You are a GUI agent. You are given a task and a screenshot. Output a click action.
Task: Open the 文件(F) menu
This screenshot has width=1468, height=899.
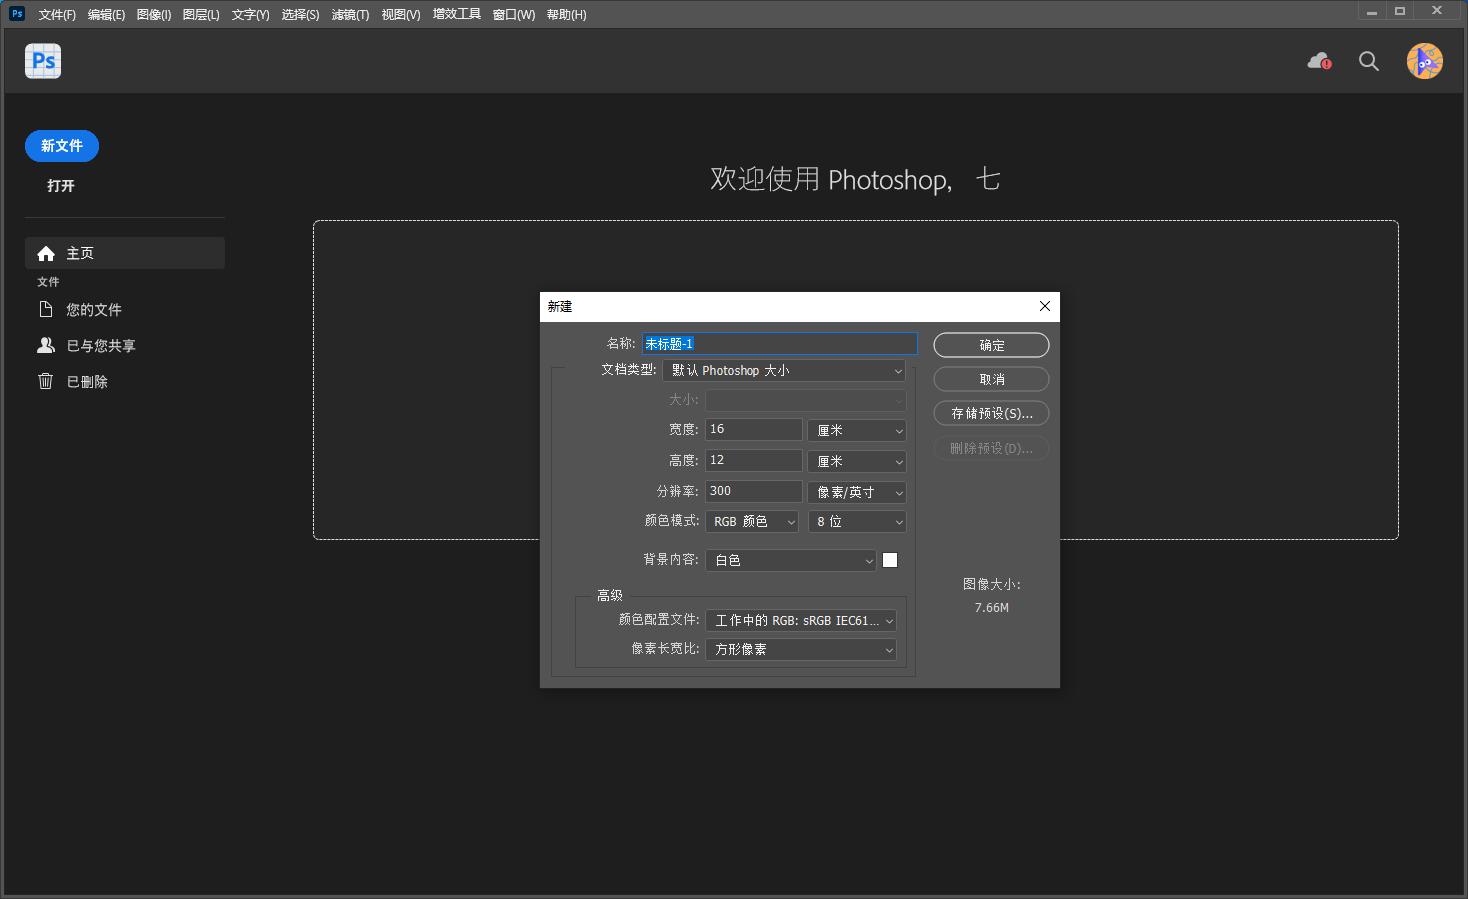(x=57, y=15)
